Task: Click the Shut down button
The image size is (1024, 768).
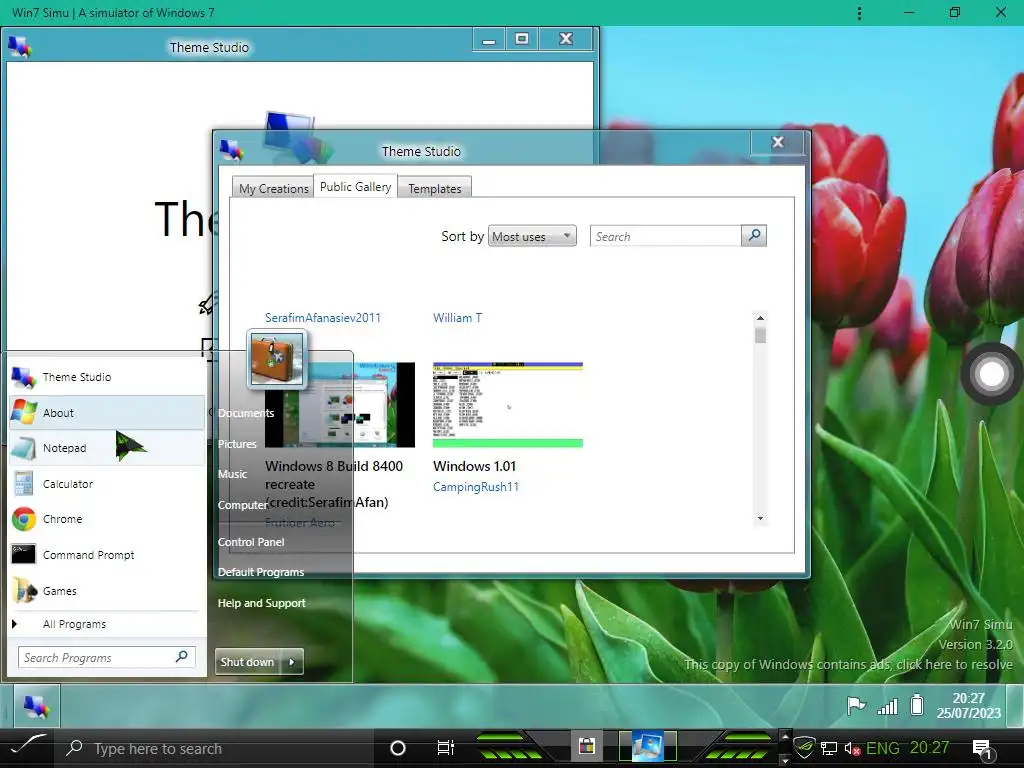Action: [248, 662]
